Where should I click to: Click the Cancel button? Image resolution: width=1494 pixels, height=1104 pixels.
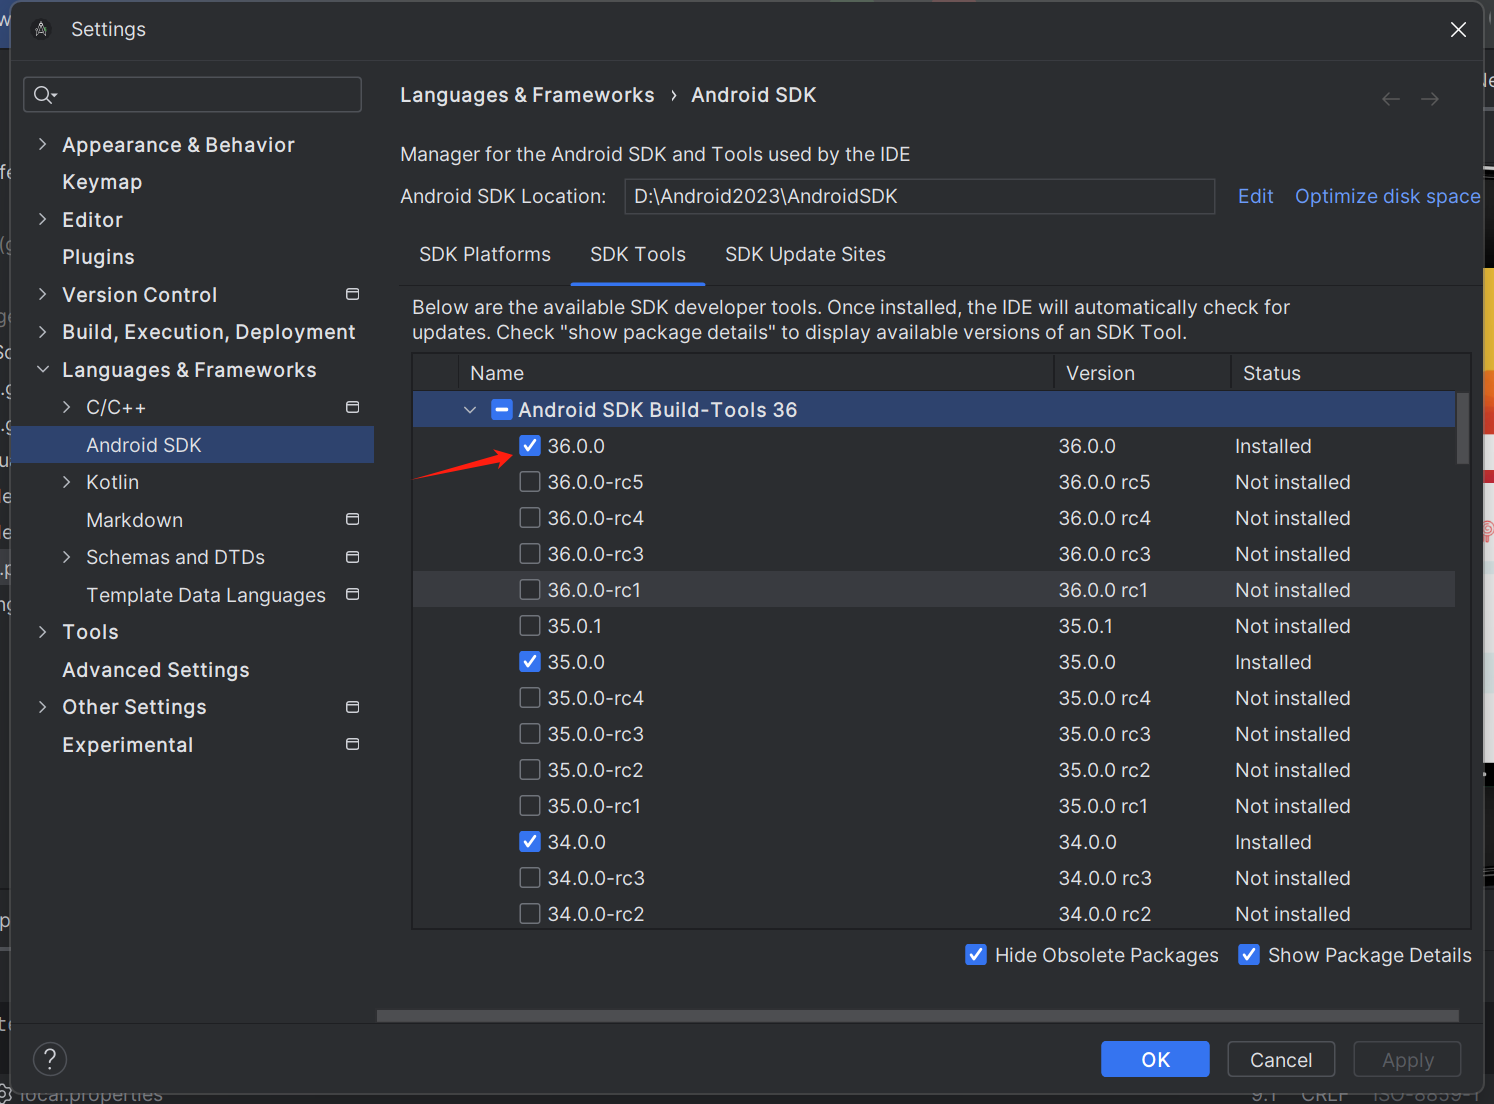click(x=1281, y=1059)
